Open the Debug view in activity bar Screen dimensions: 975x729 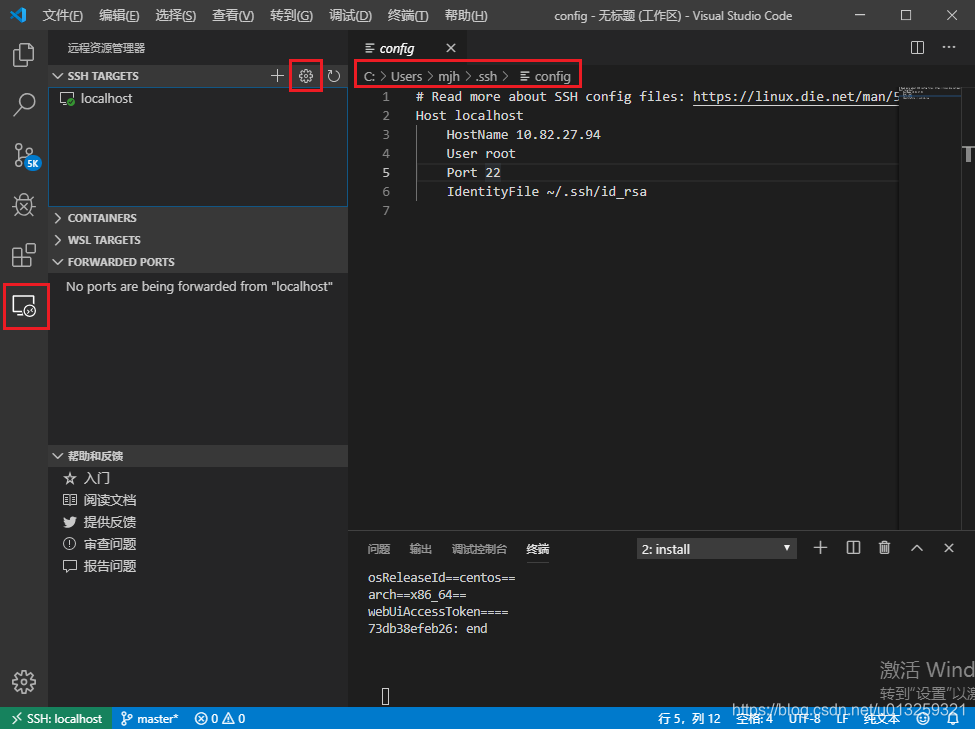(x=24, y=205)
